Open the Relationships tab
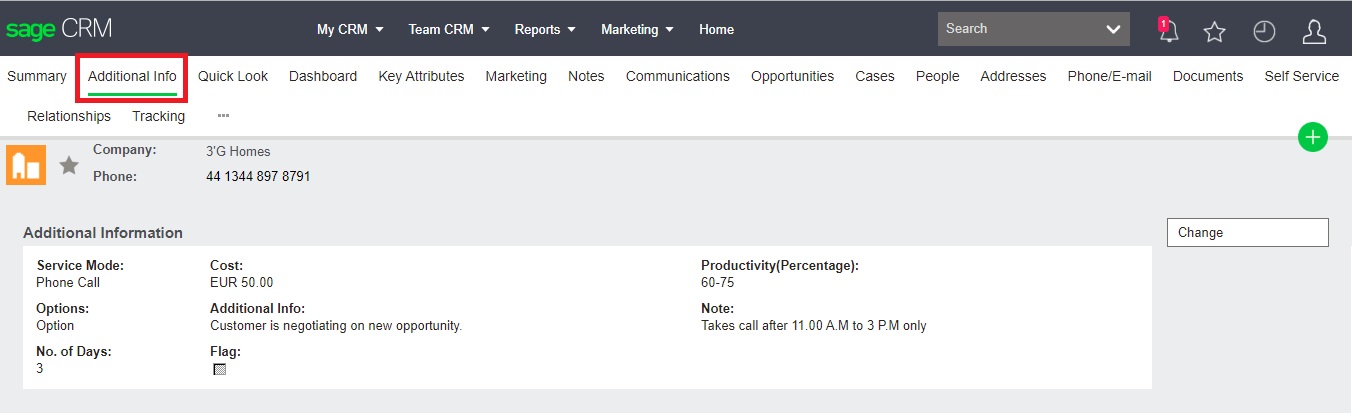Image resolution: width=1352 pixels, height=413 pixels. [x=69, y=116]
